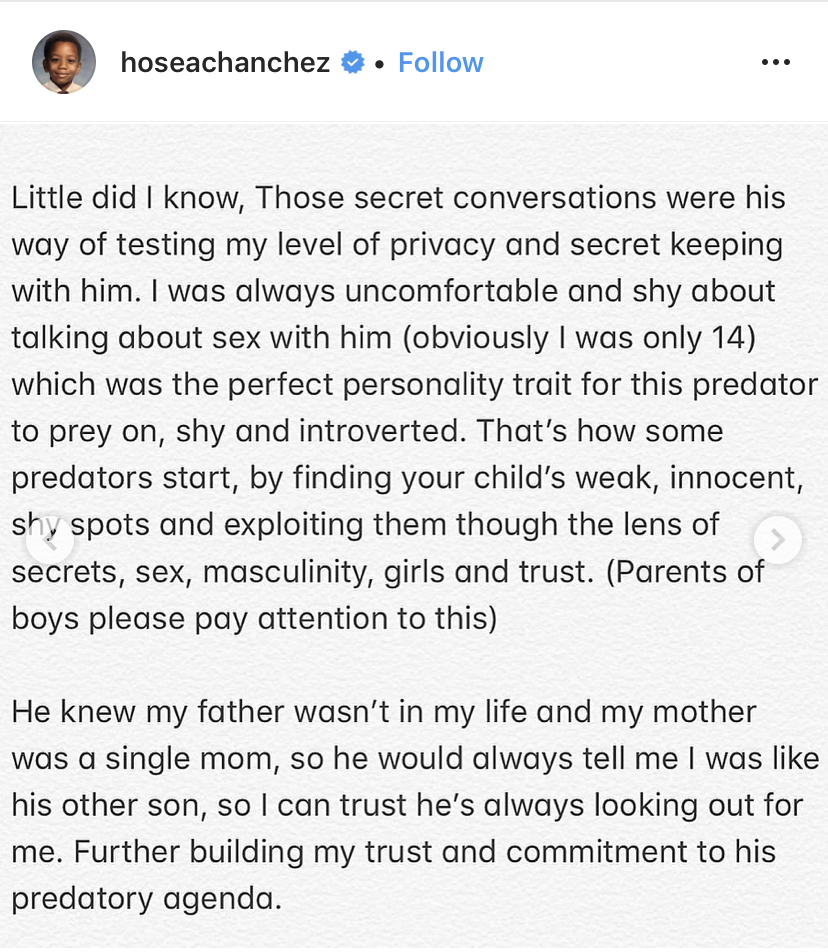Click the paragraph starting 'He knew my father'
Image resolution: width=828 pixels, height=952 pixels.
[x=415, y=805]
